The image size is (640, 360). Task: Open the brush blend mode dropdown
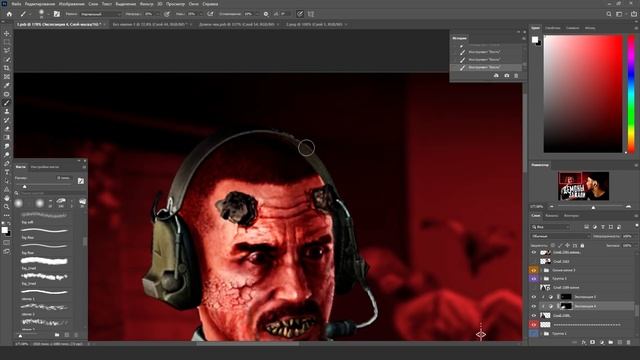point(100,14)
